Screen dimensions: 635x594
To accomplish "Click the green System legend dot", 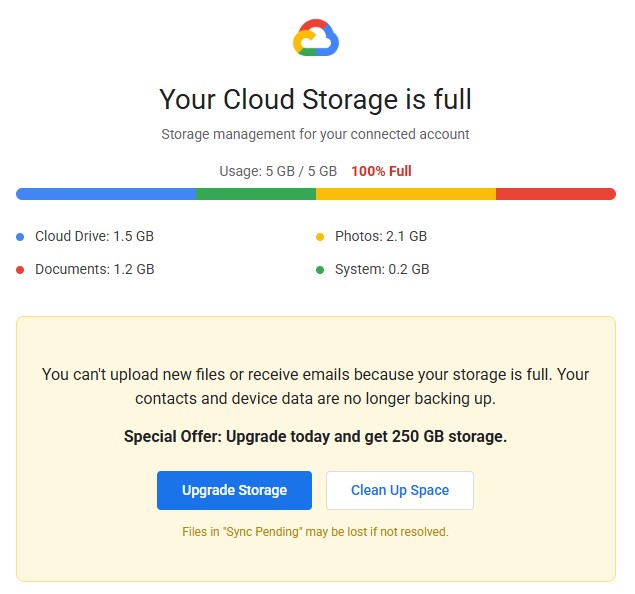I will click(x=320, y=270).
